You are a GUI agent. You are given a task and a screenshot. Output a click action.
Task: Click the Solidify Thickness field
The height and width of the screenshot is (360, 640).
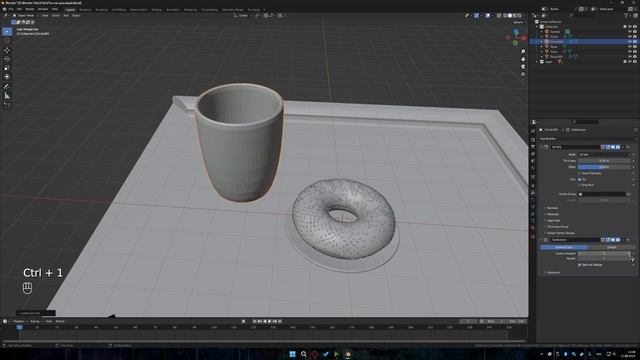tap(604, 161)
